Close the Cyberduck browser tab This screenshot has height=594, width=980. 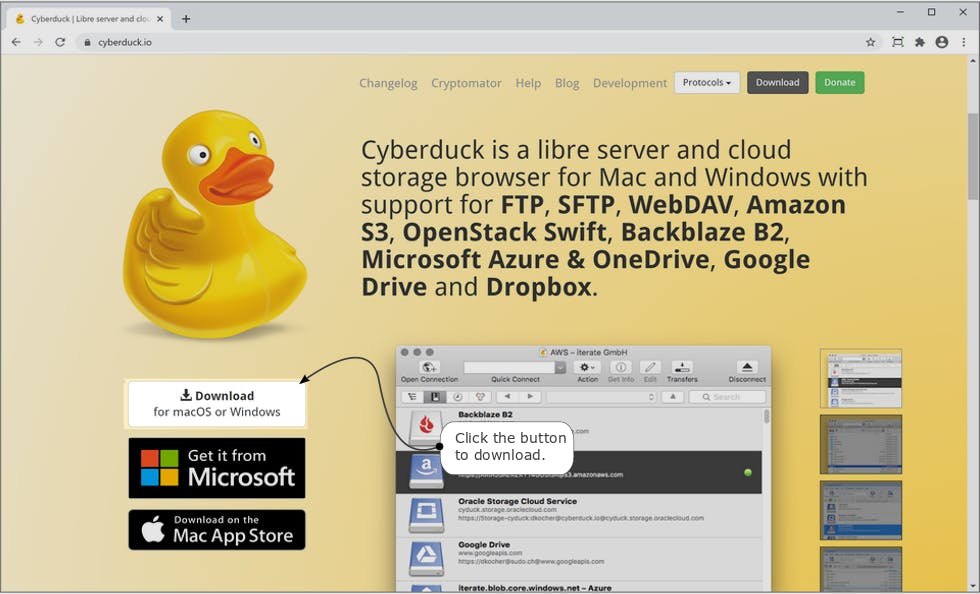point(160,19)
